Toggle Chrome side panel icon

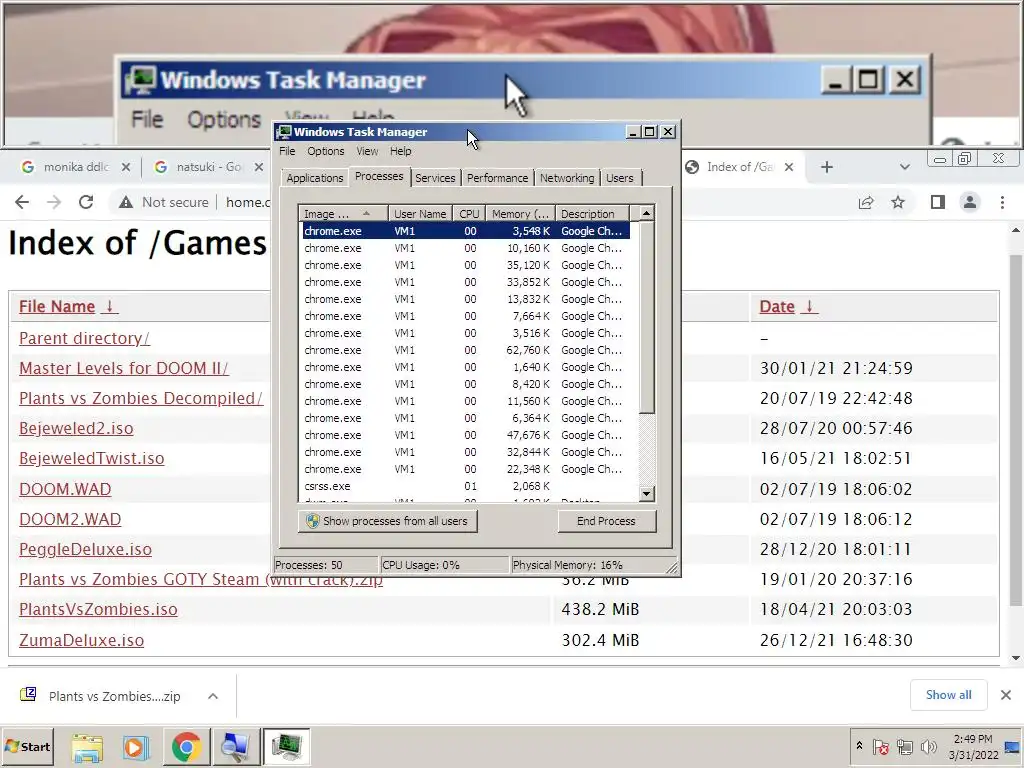(x=938, y=202)
